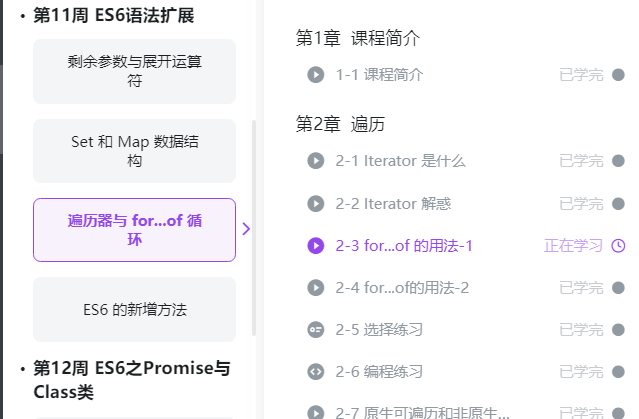Click purple chevron arrow beside 遍历器 card
The height and width of the screenshot is (419, 639).
click(246, 229)
